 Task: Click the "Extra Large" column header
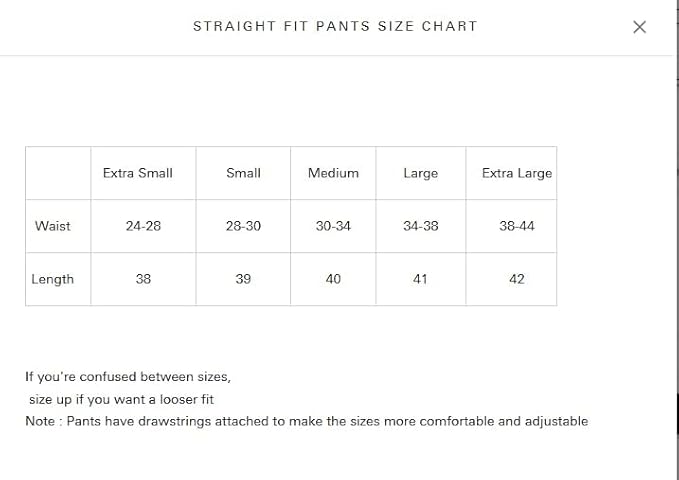click(516, 173)
